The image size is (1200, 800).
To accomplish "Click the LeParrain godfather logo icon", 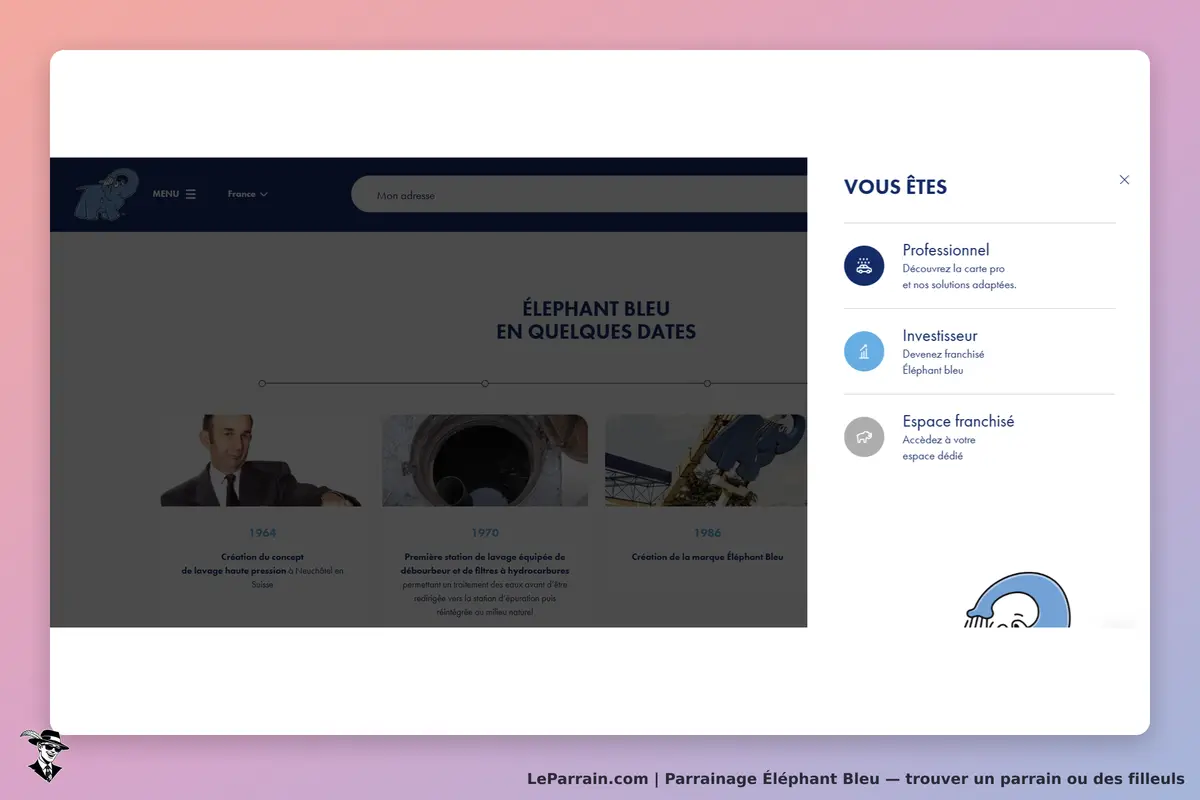I will click(x=44, y=755).
